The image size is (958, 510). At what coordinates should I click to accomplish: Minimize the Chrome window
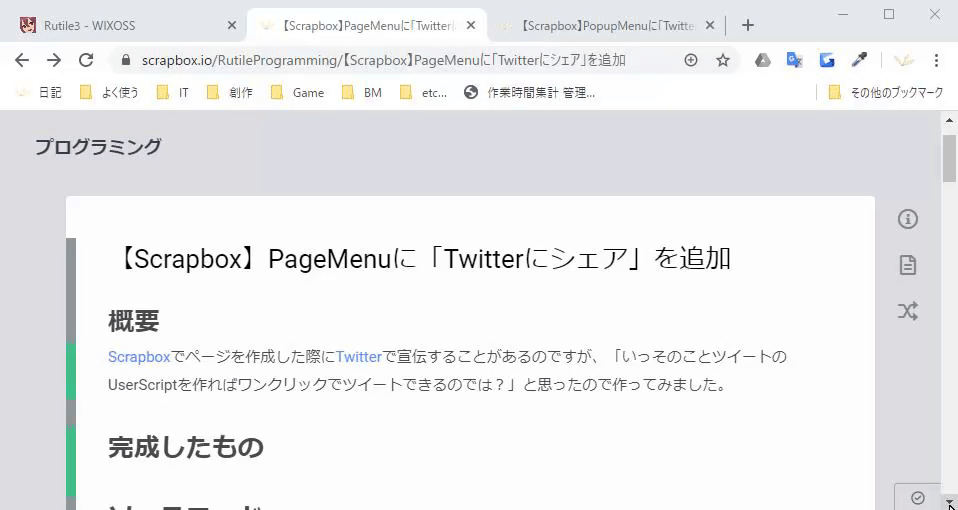pos(844,14)
